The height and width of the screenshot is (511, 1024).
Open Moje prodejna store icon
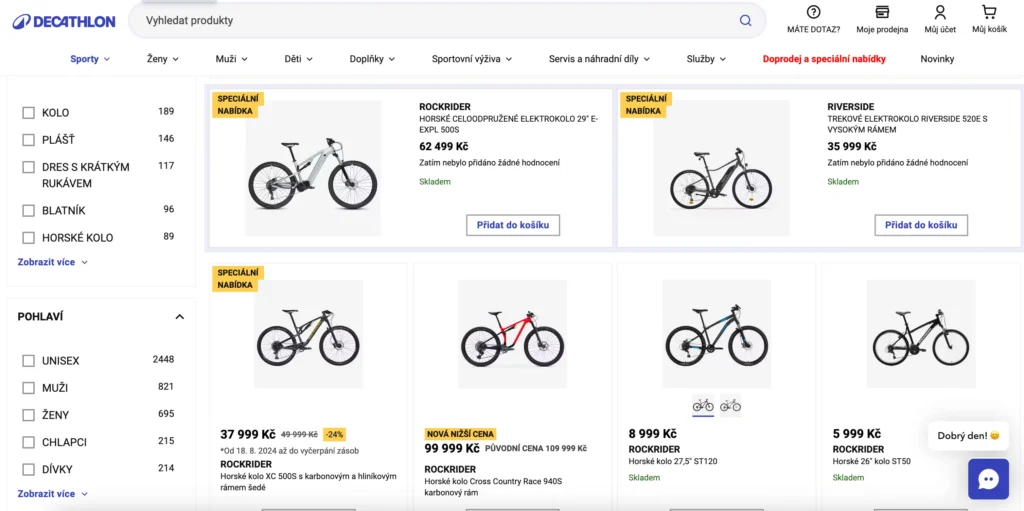click(x=882, y=13)
